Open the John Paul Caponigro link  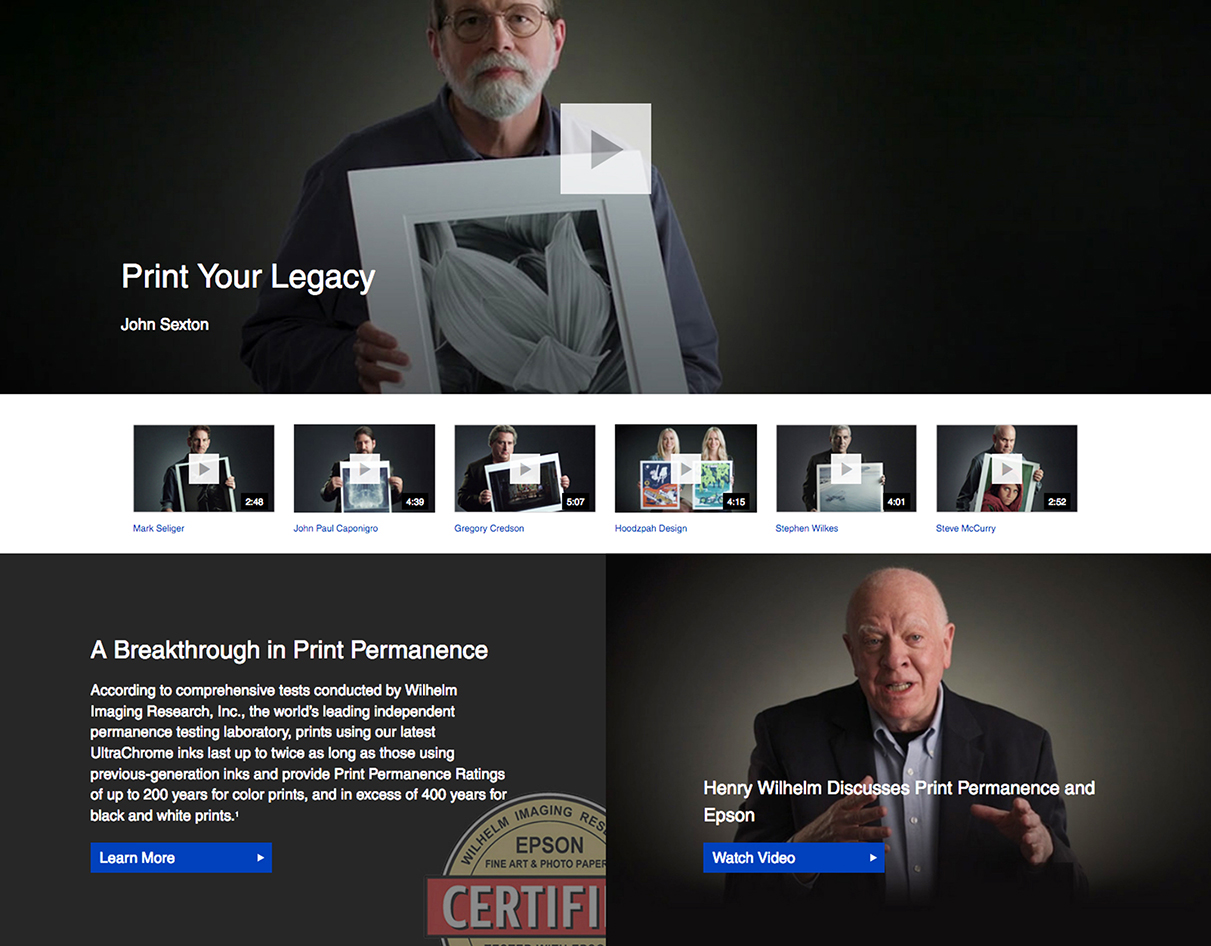pyautogui.click(x=336, y=528)
